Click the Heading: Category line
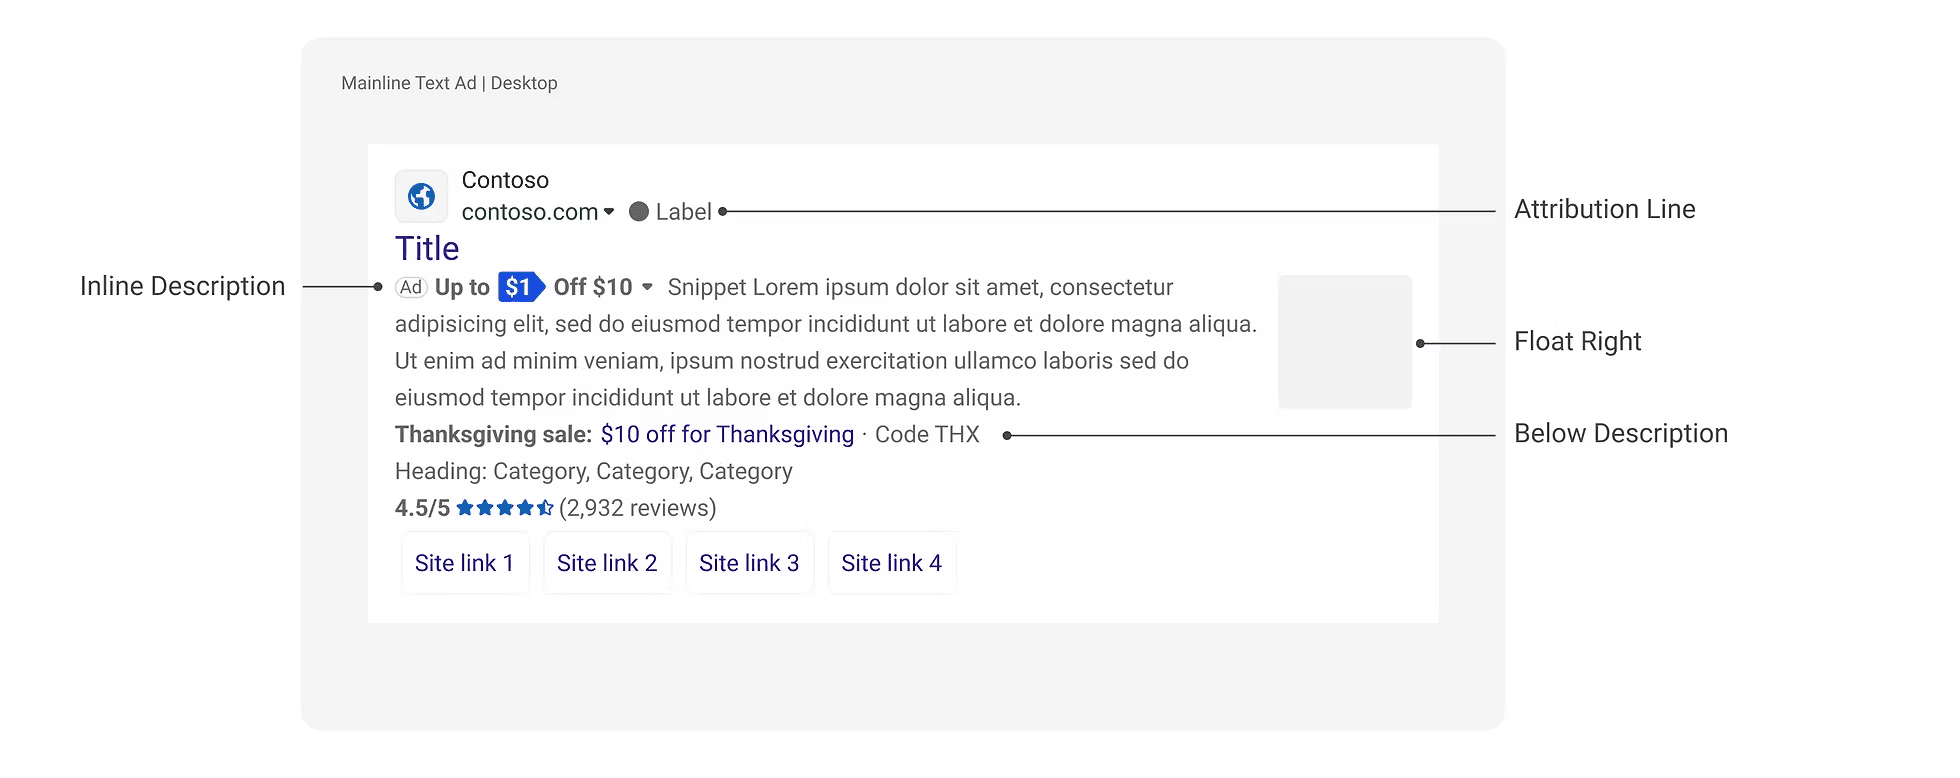Image resolution: width=1960 pixels, height=778 pixels. click(x=593, y=471)
